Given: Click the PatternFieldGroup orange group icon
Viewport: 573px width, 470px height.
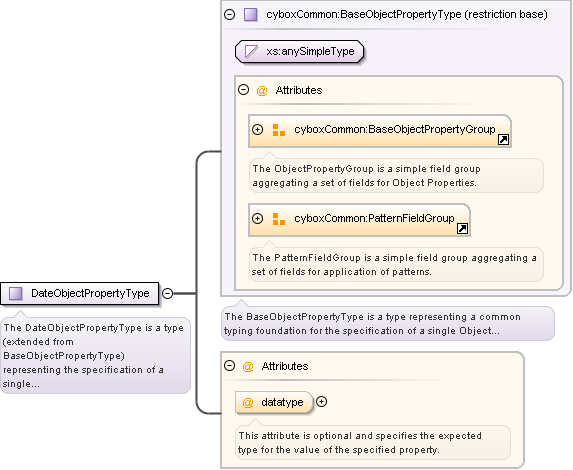Looking at the screenshot, I should [x=279, y=219].
